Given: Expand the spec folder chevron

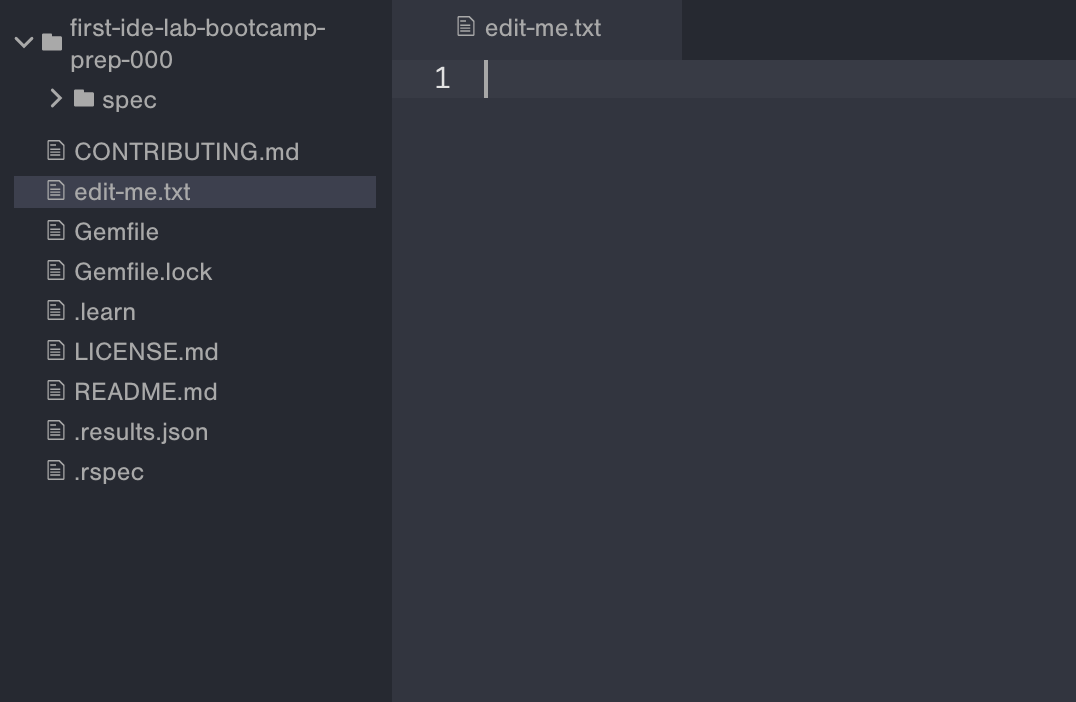Looking at the screenshot, I should click(56, 99).
